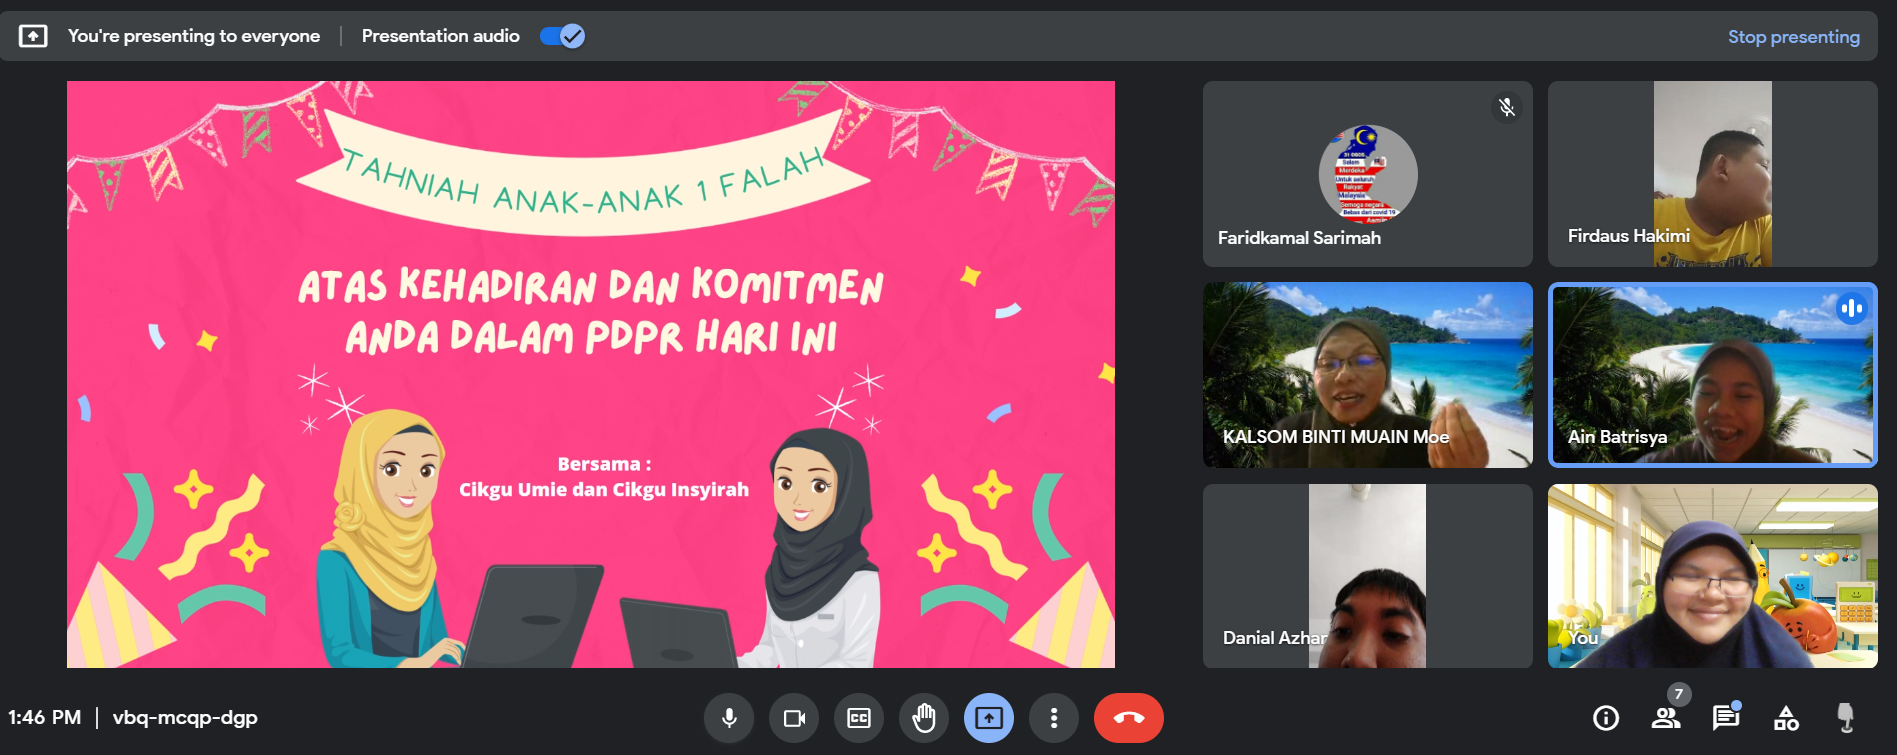Click the meeting code vbq-mcqp-dgp
The width and height of the screenshot is (1897, 755).
pyautogui.click(x=185, y=717)
